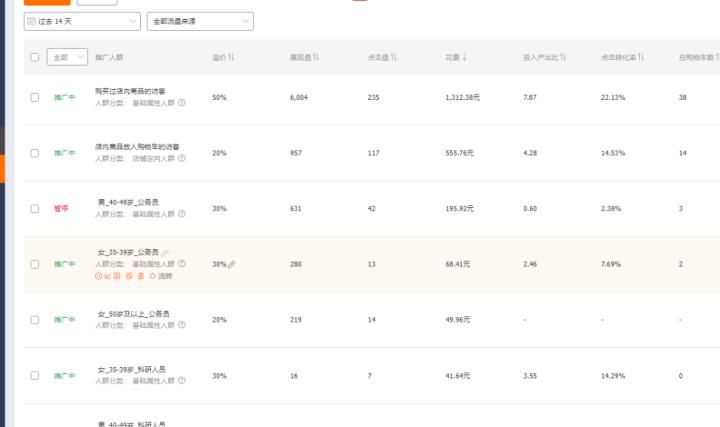Click the 41.64元 spend value

457,376
